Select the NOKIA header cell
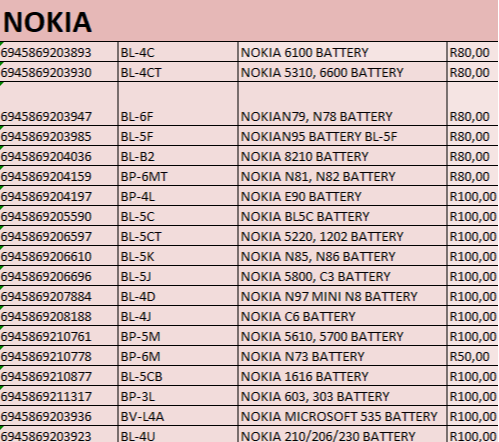This screenshot has width=499, height=442. [x=249, y=21]
